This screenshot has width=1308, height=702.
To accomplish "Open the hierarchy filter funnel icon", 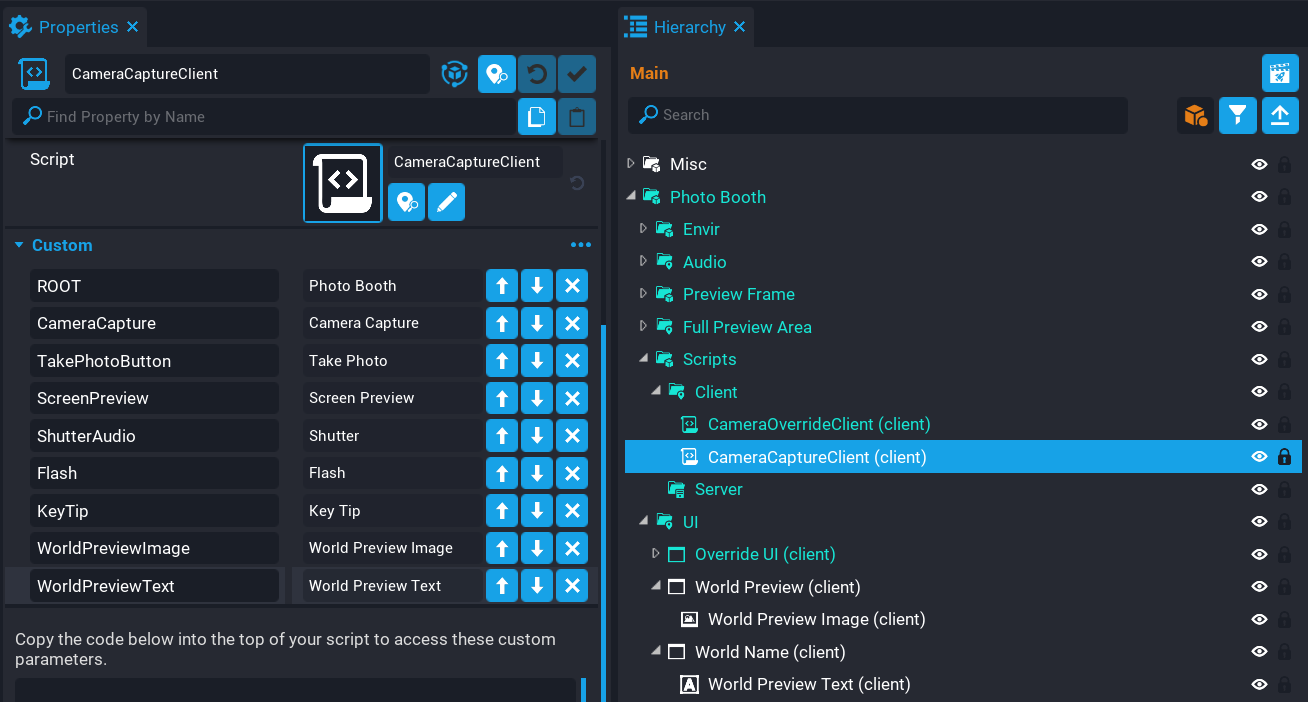I will click(1238, 115).
